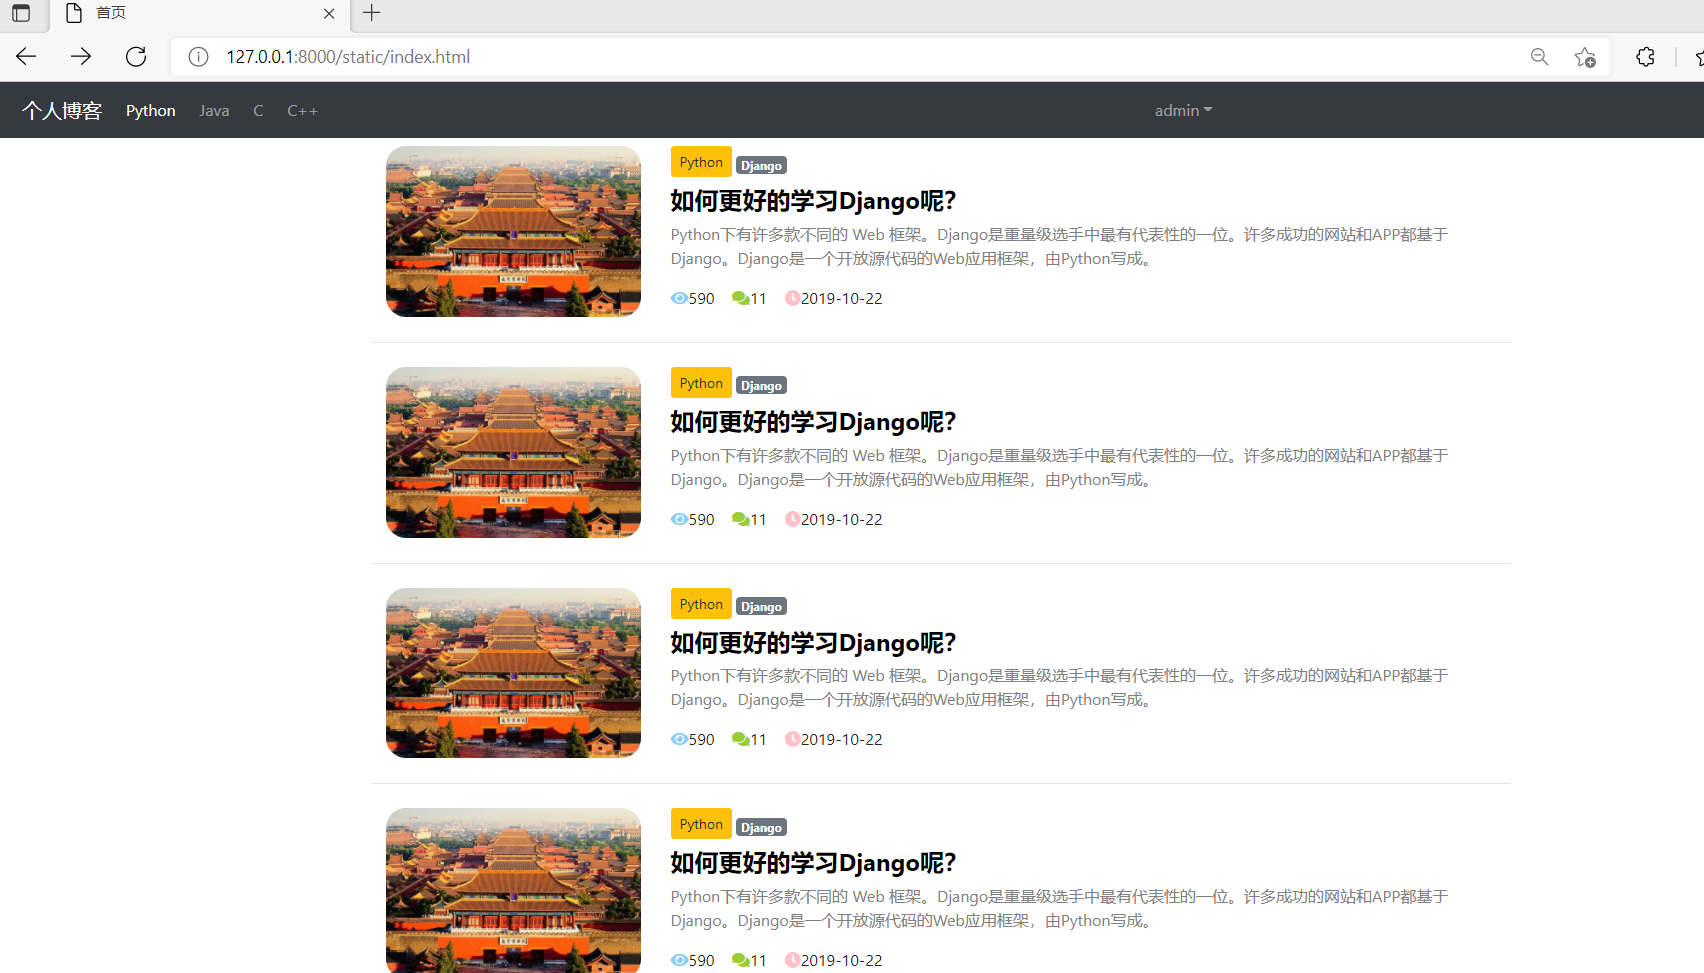Click the clock date icon on third article
This screenshot has width=1704, height=973.
click(792, 739)
